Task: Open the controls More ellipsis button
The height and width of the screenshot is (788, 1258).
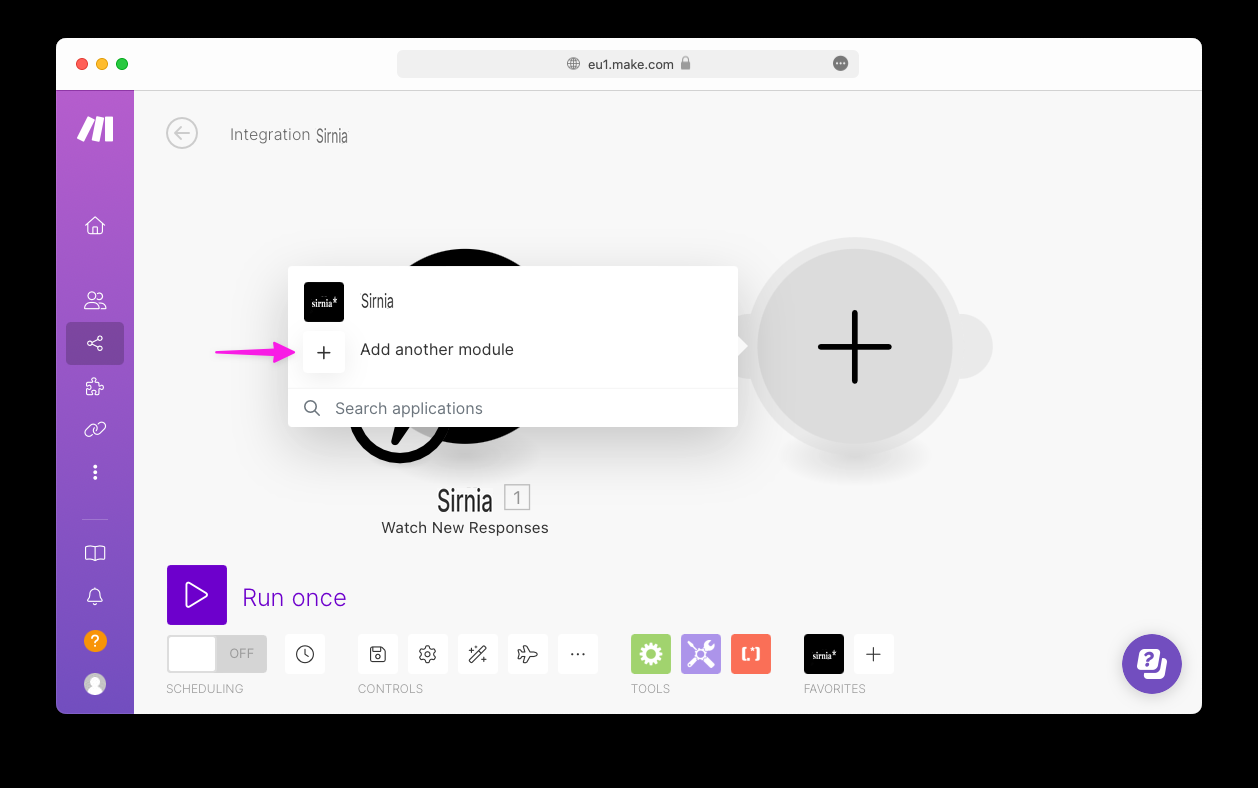Action: coord(578,654)
